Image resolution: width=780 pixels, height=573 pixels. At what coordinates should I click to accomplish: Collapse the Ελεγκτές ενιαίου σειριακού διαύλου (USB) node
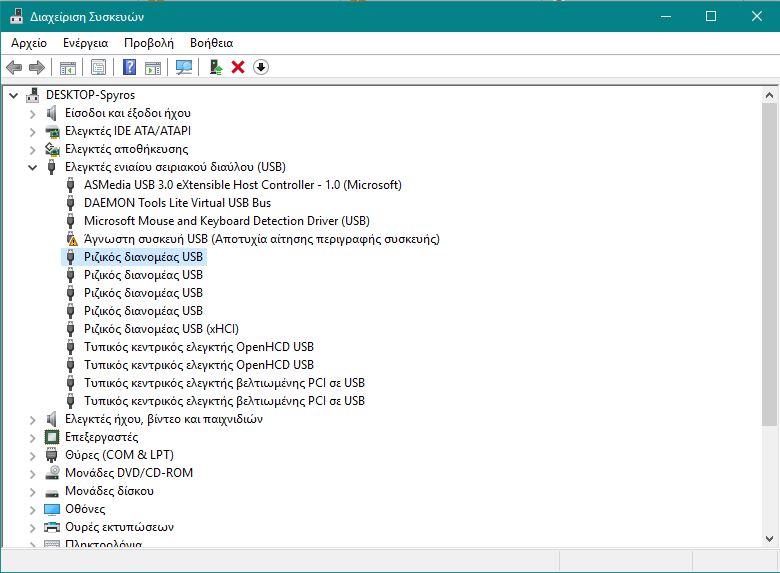coord(33,167)
